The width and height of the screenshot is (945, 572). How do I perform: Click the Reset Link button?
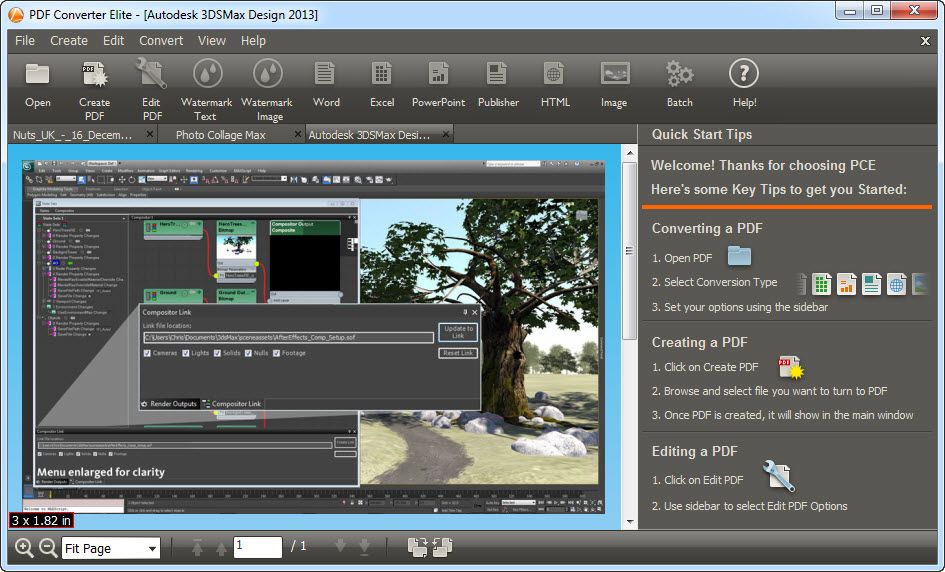(458, 353)
